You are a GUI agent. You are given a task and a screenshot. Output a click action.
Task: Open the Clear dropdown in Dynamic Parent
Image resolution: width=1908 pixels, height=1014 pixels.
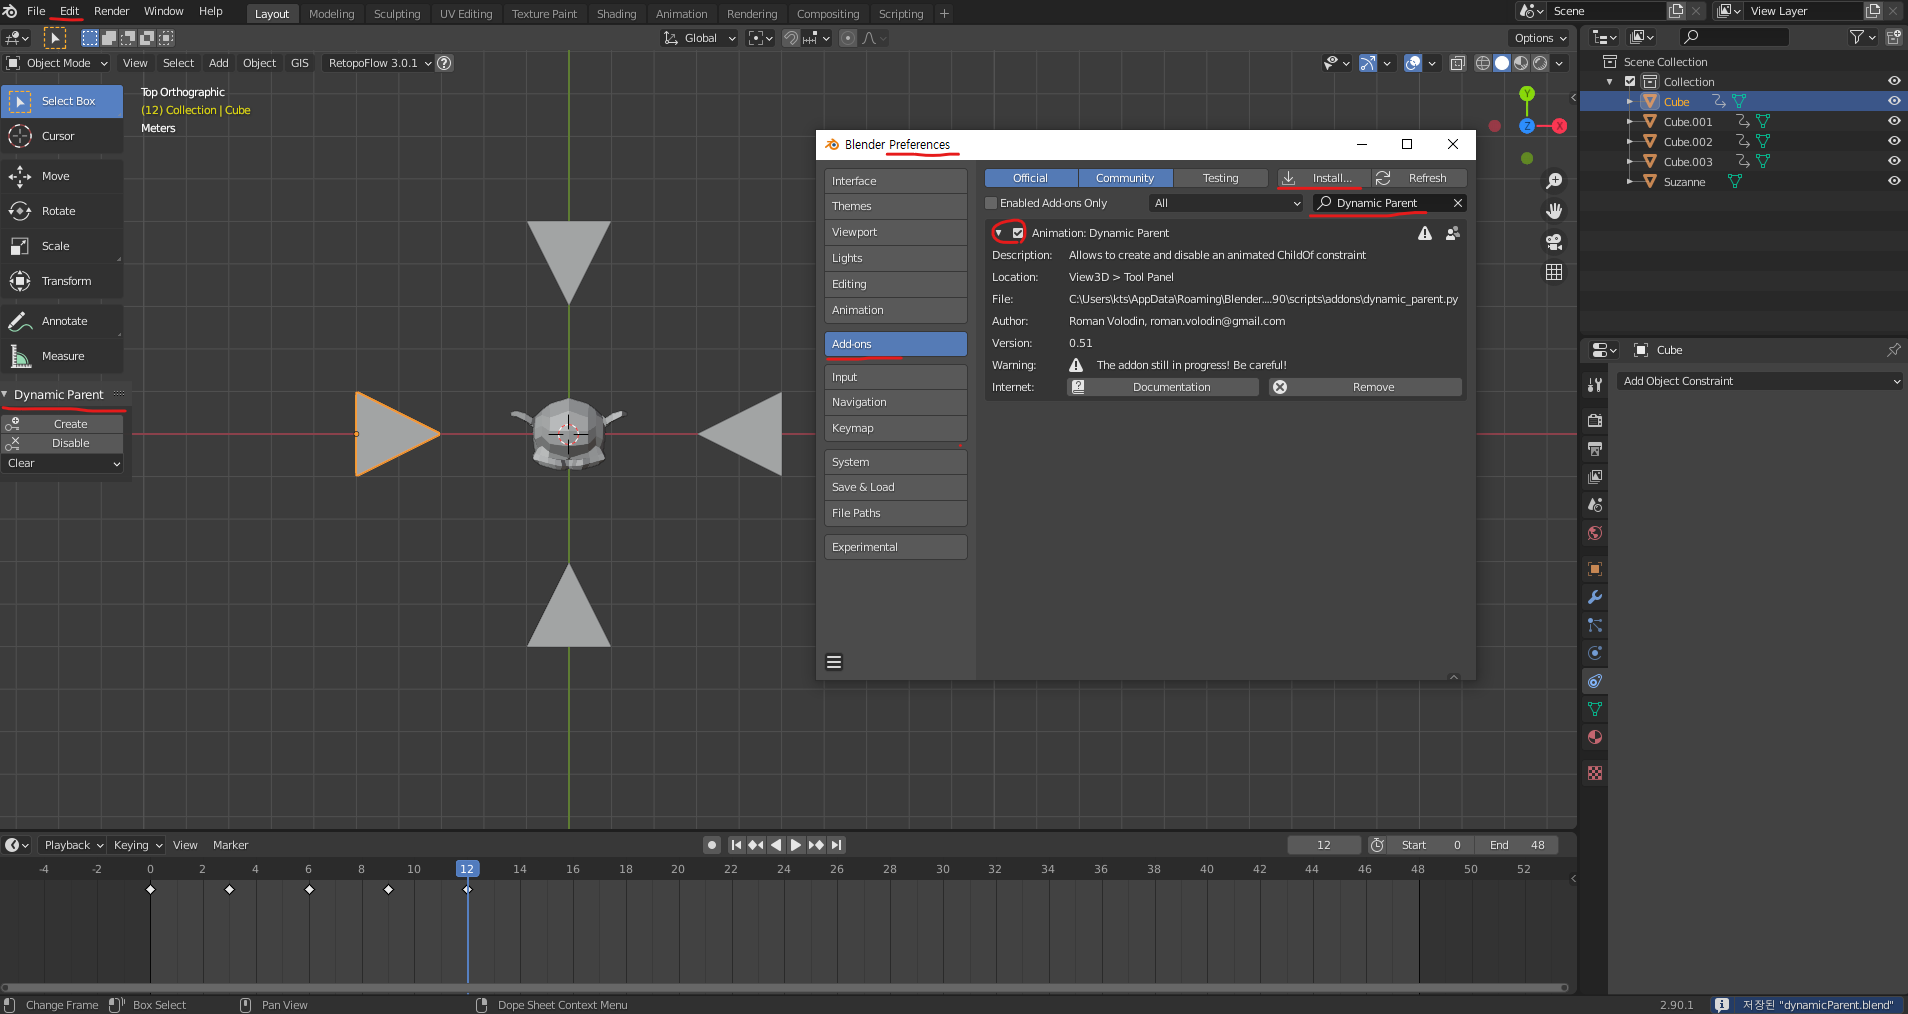click(64, 463)
